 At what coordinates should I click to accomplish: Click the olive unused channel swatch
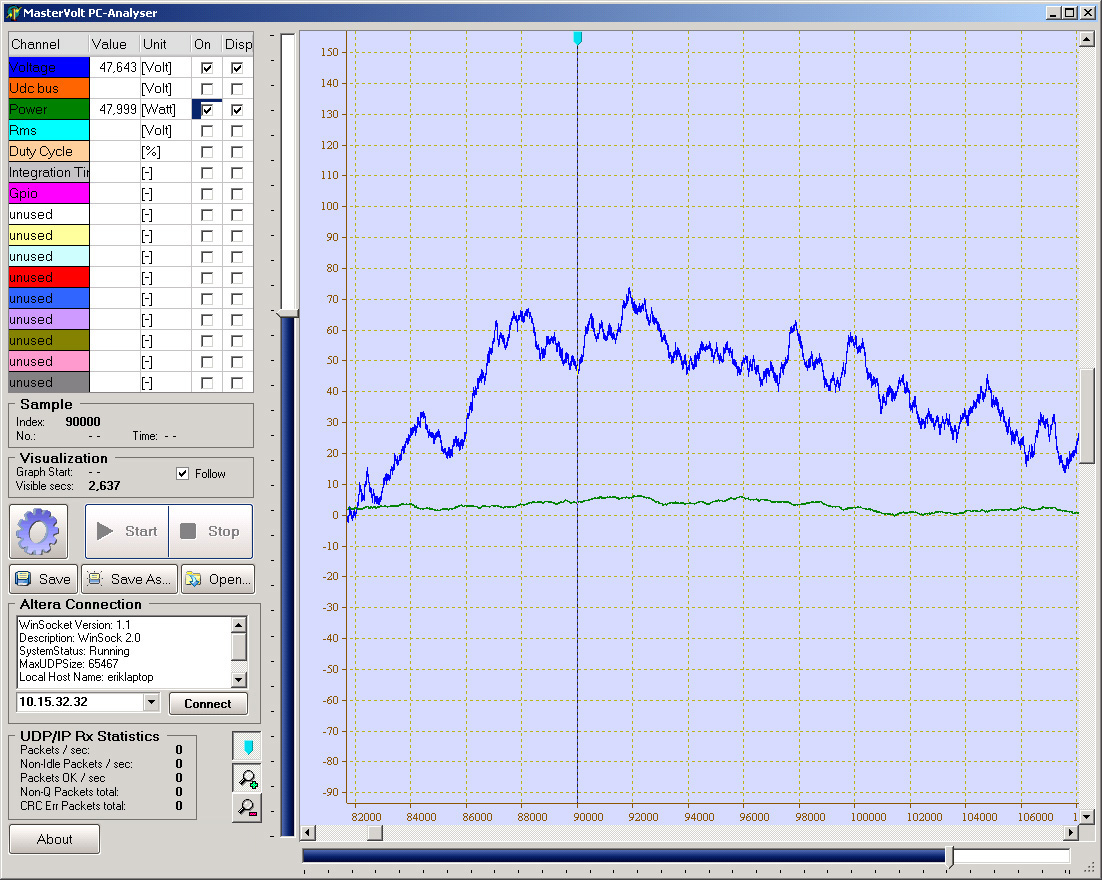[48, 341]
